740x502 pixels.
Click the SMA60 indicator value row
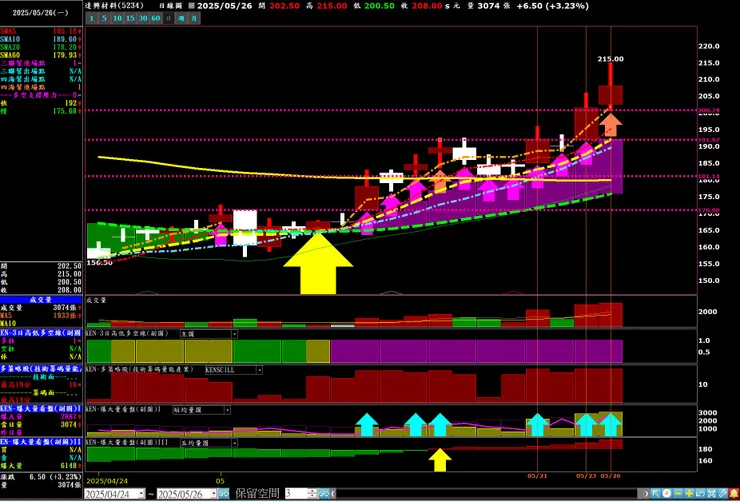pyautogui.click(x=41, y=55)
